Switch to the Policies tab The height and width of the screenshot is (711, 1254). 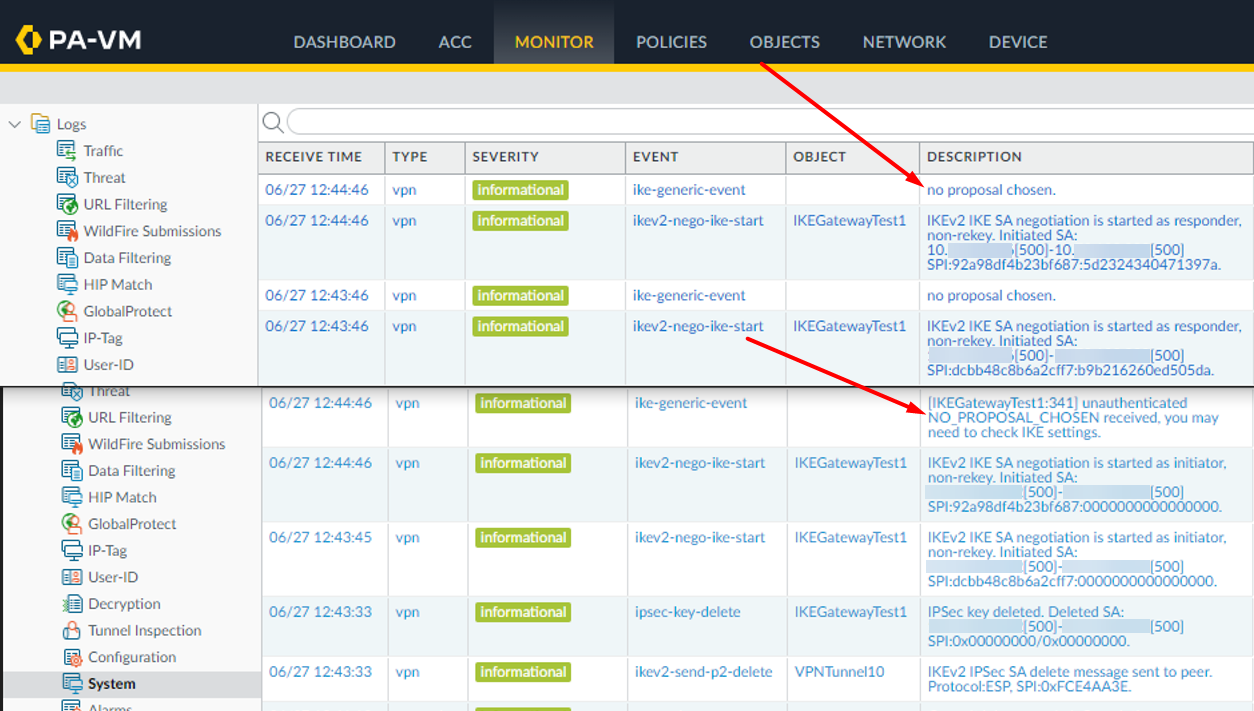pos(671,42)
